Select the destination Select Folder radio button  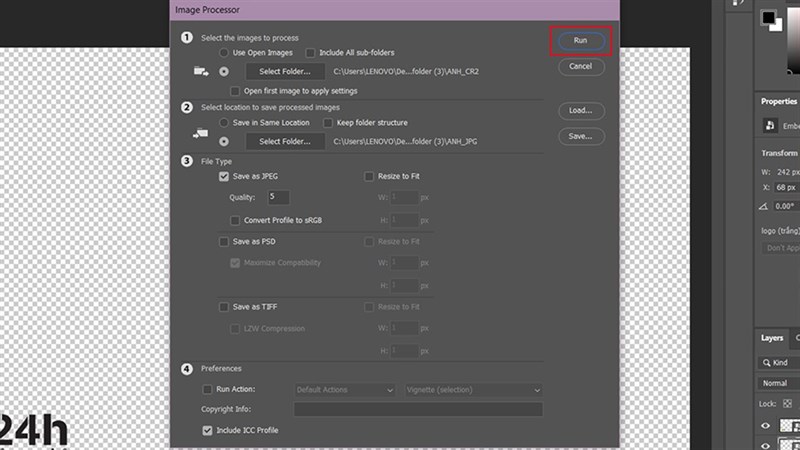click(x=223, y=141)
